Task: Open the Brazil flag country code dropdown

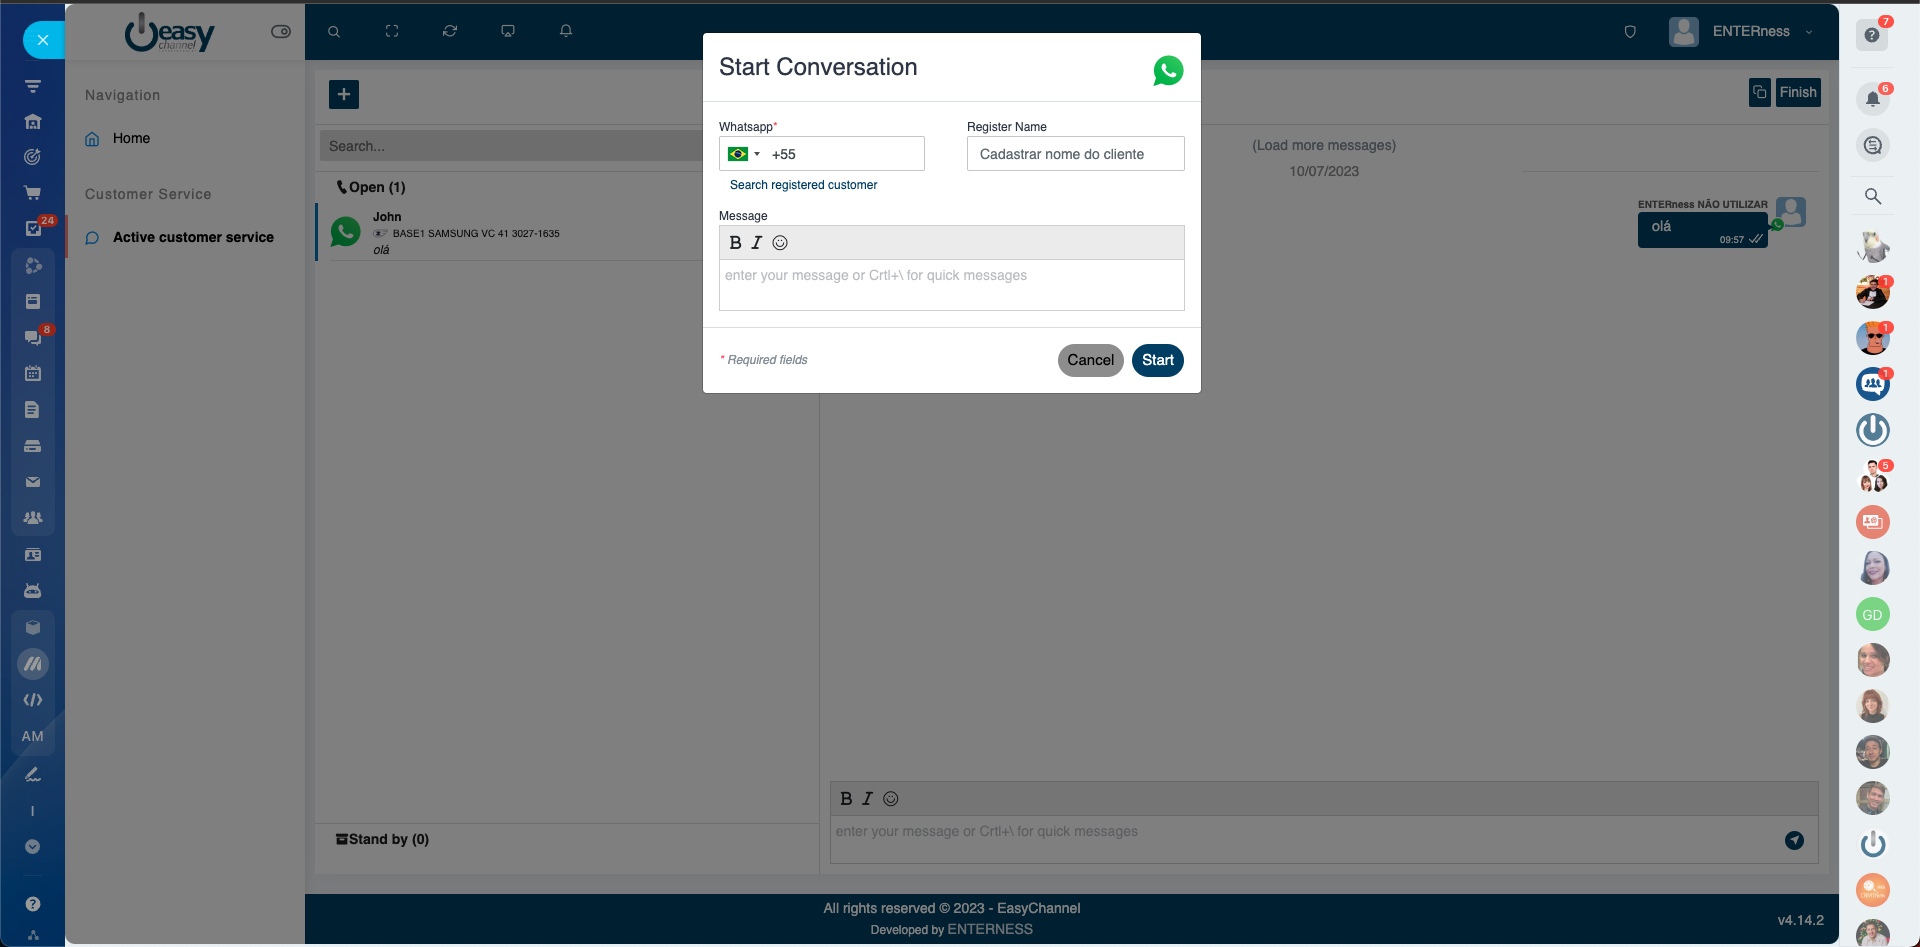Action: point(743,154)
